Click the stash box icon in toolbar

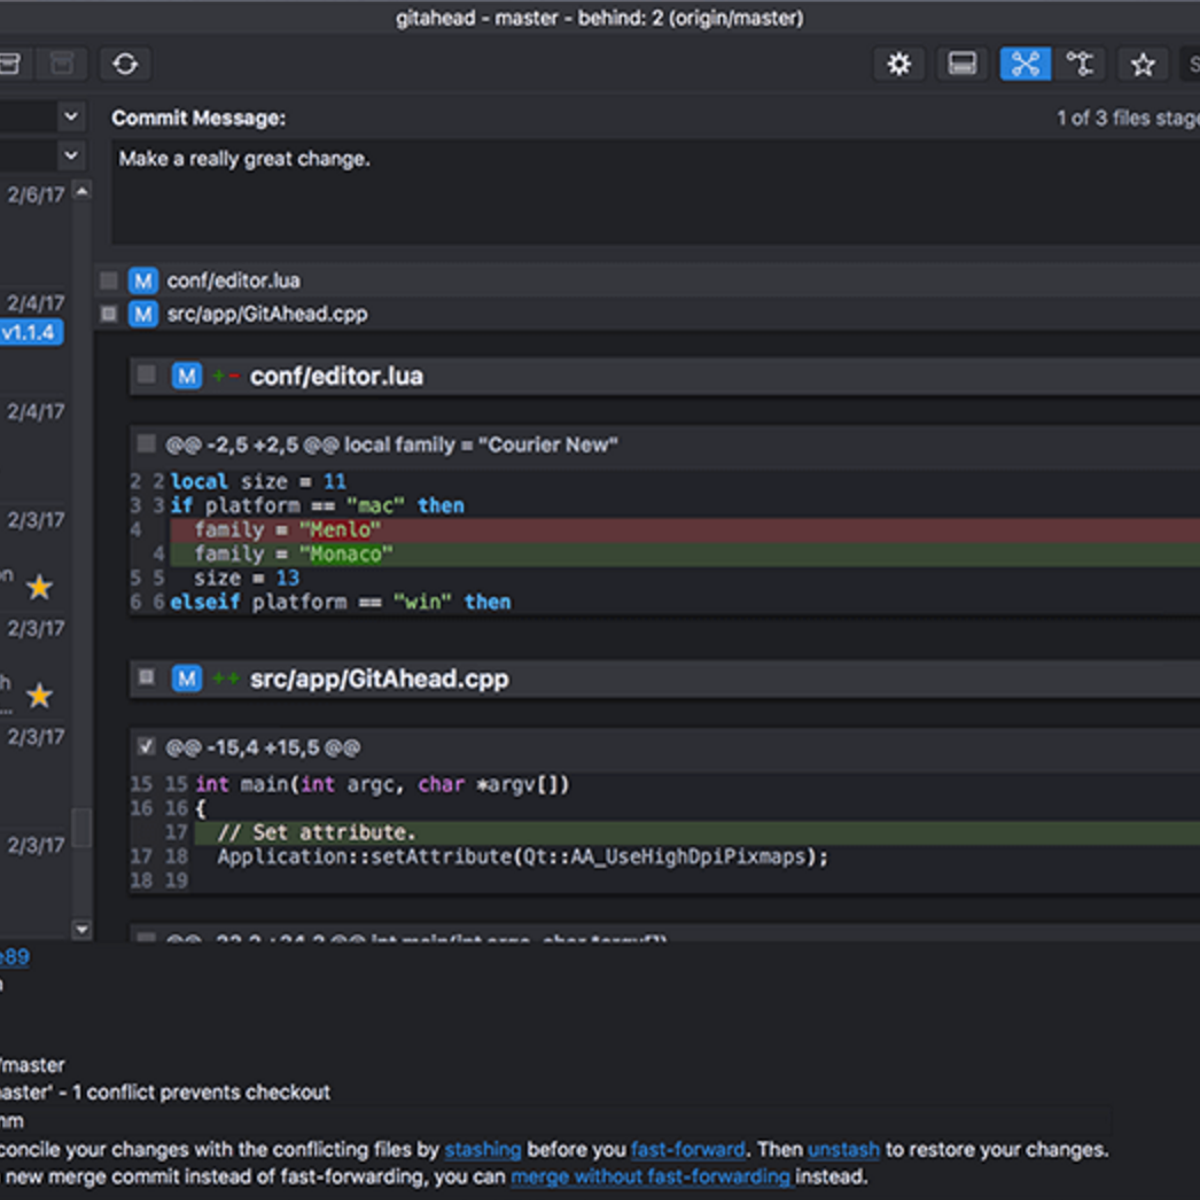10,64
